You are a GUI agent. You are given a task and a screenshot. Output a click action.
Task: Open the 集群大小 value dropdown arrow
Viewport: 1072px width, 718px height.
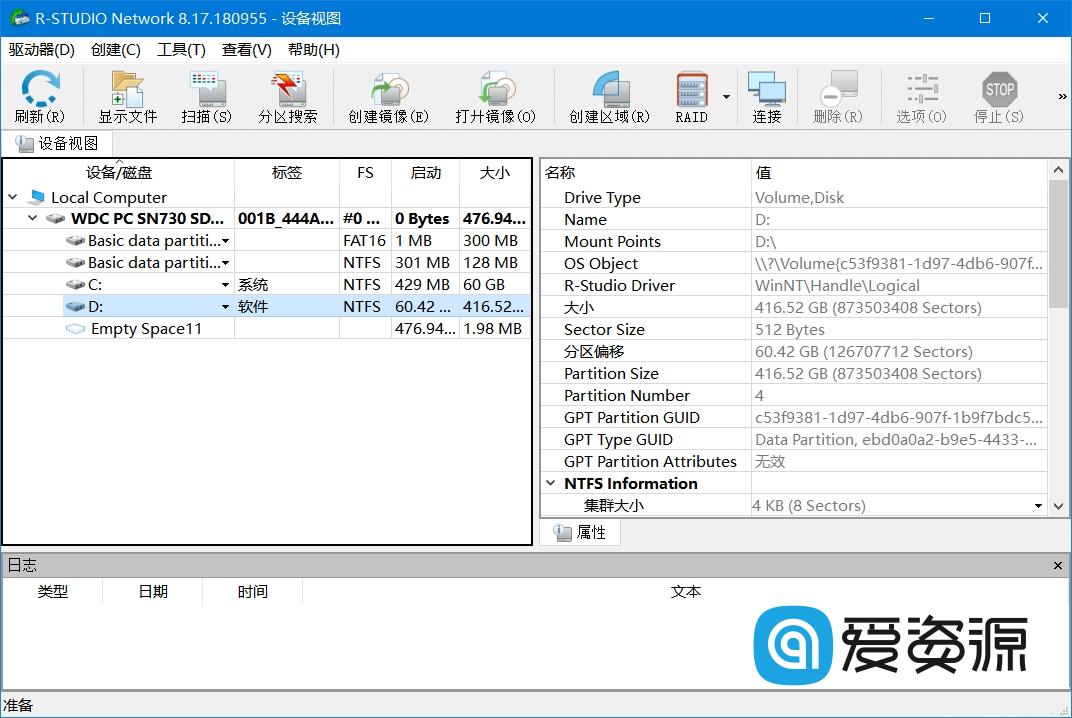click(1039, 505)
